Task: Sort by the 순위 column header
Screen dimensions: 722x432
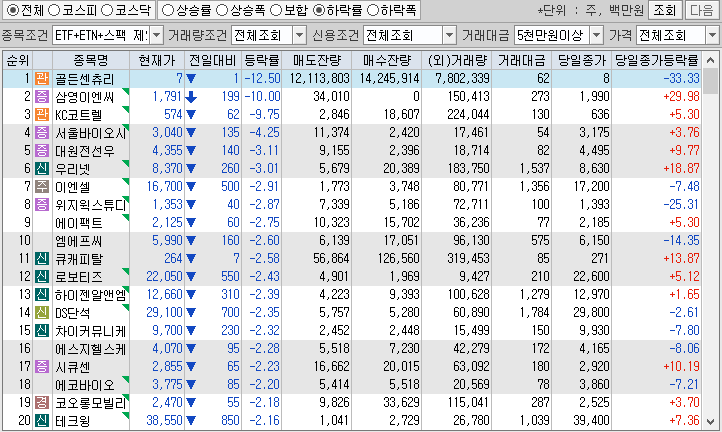Action: point(18,60)
